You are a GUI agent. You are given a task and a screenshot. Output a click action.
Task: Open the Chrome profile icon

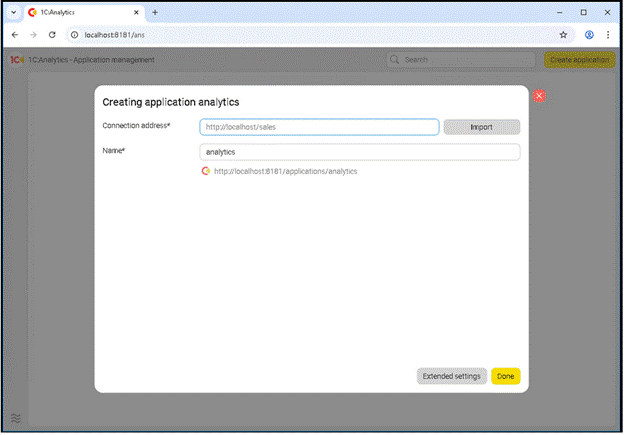589,34
